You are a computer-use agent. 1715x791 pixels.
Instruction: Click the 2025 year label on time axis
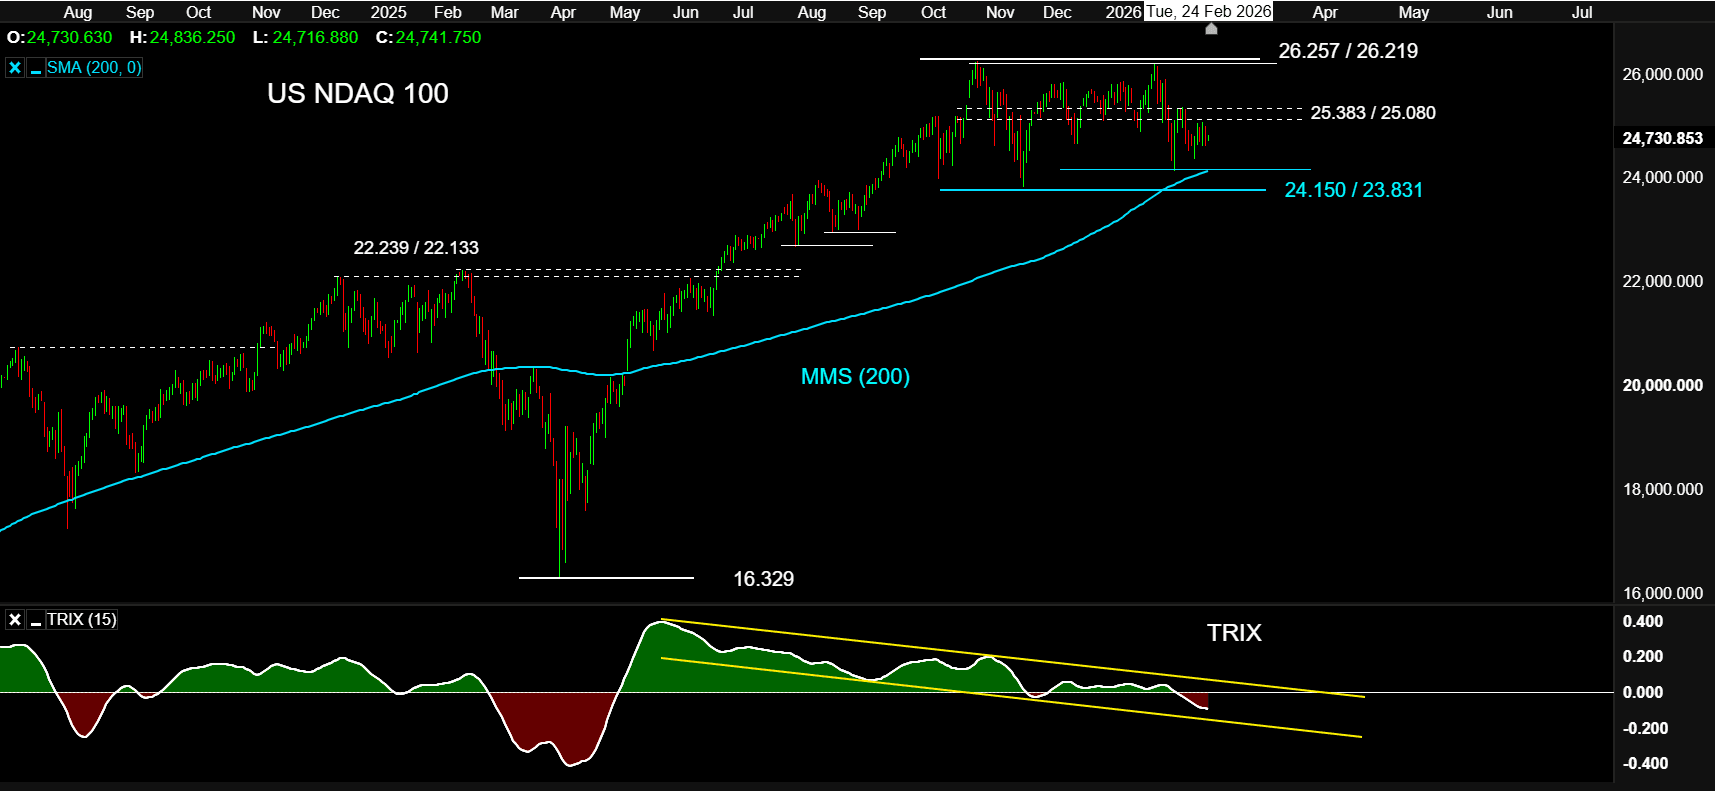(x=388, y=12)
